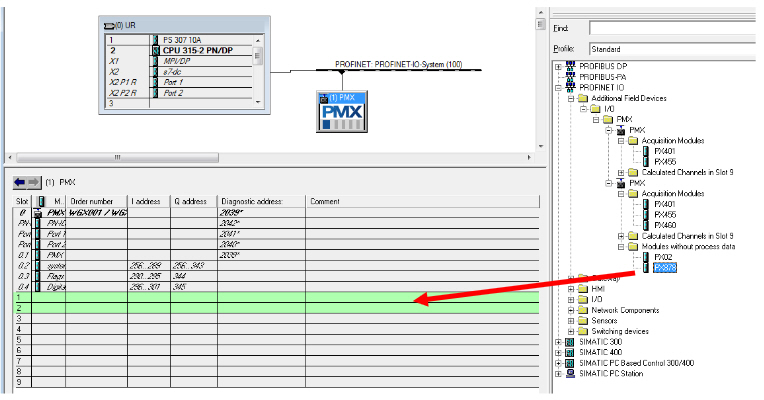Screen dimensions: 764x400
Task: Expand the HMI folder node
Action: [571, 289]
